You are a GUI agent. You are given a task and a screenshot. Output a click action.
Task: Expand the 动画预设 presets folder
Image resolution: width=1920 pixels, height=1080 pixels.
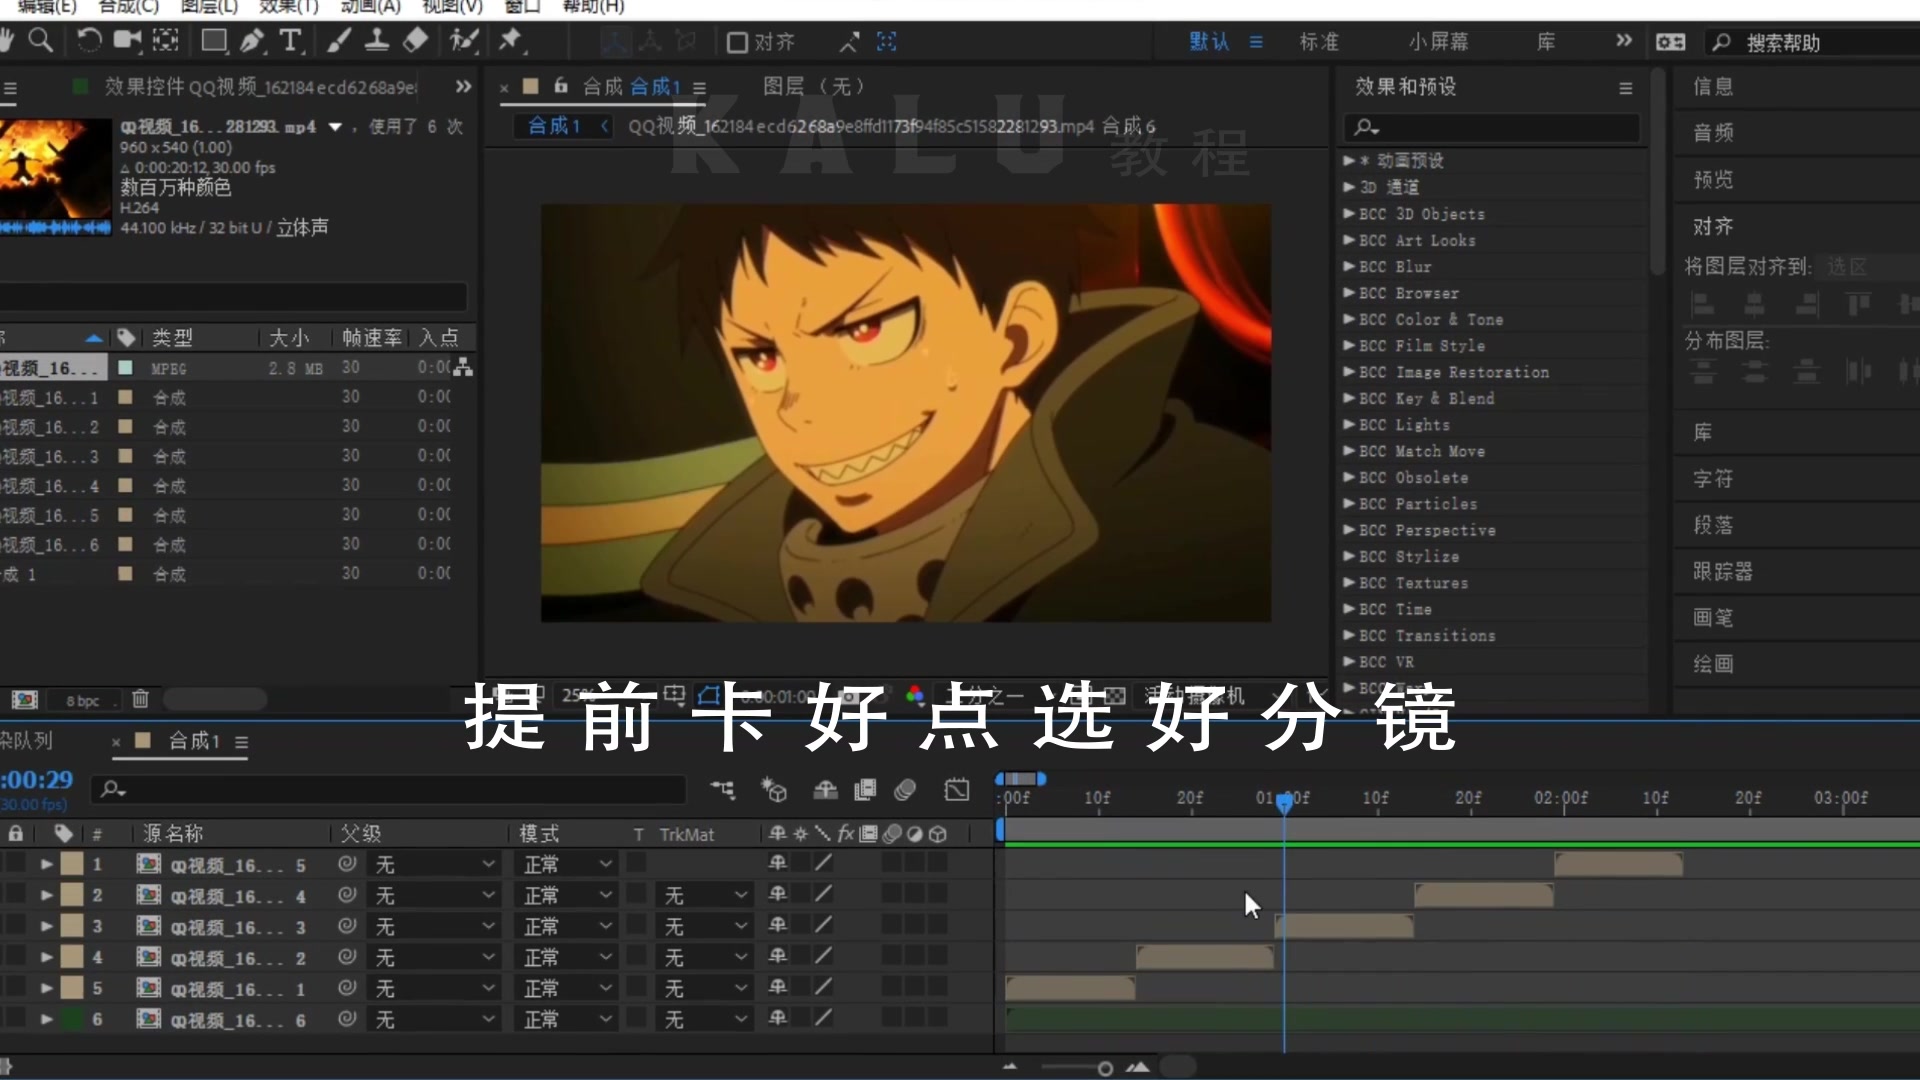pyautogui.click(x=1349, y=160)
